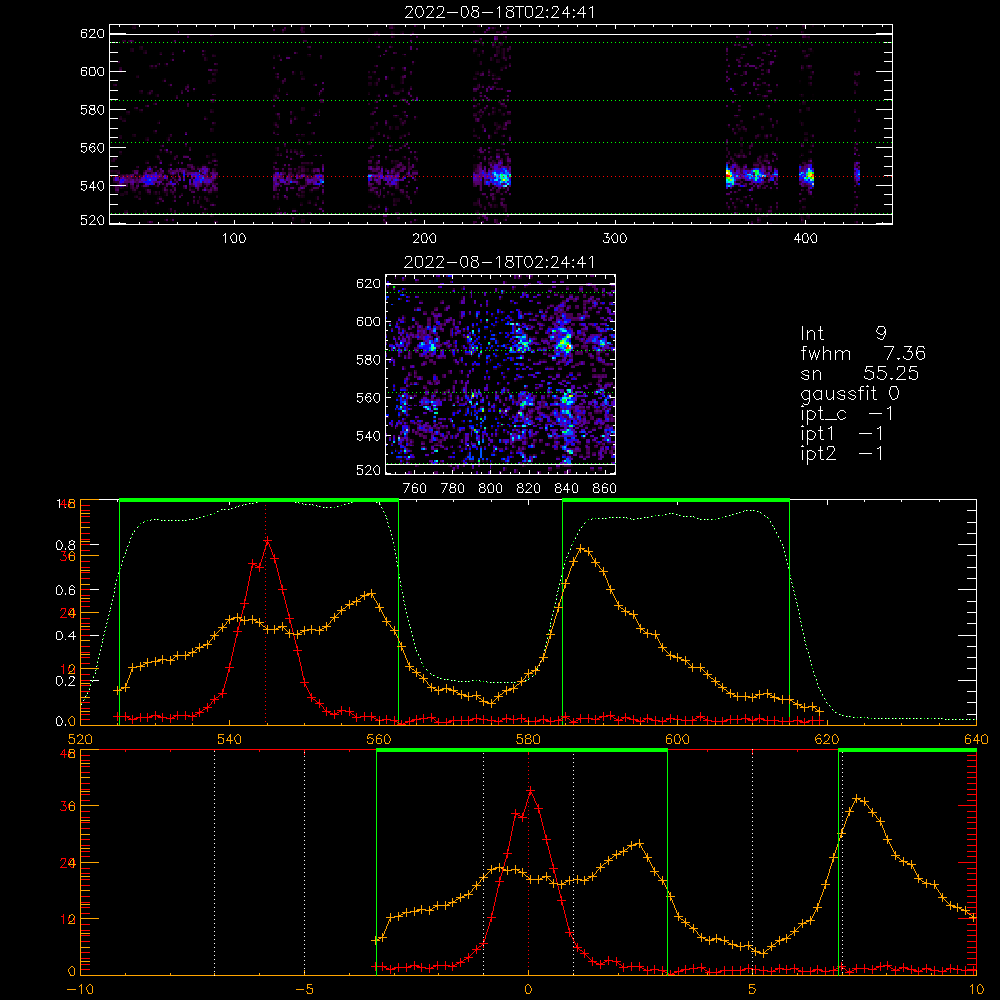Image resolution: width=1000 pixels, height=1000 pixels.
Task: Click x-axis label 100 on top spectrogram
Action: [x=234, y=239]
